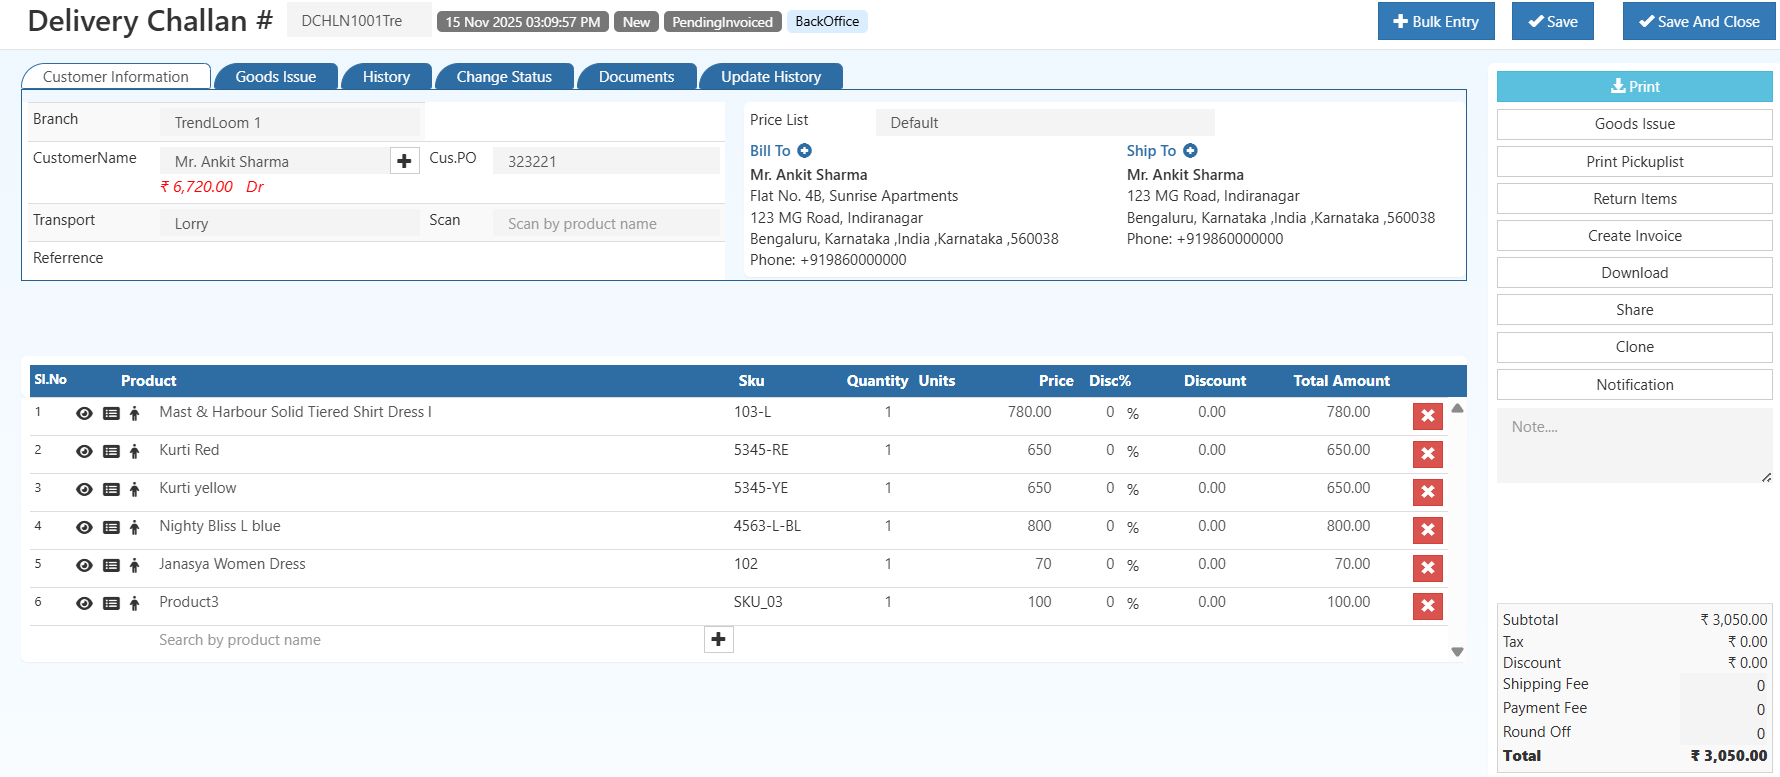Click Print Pickuplist button

[x=1634, y=162]
